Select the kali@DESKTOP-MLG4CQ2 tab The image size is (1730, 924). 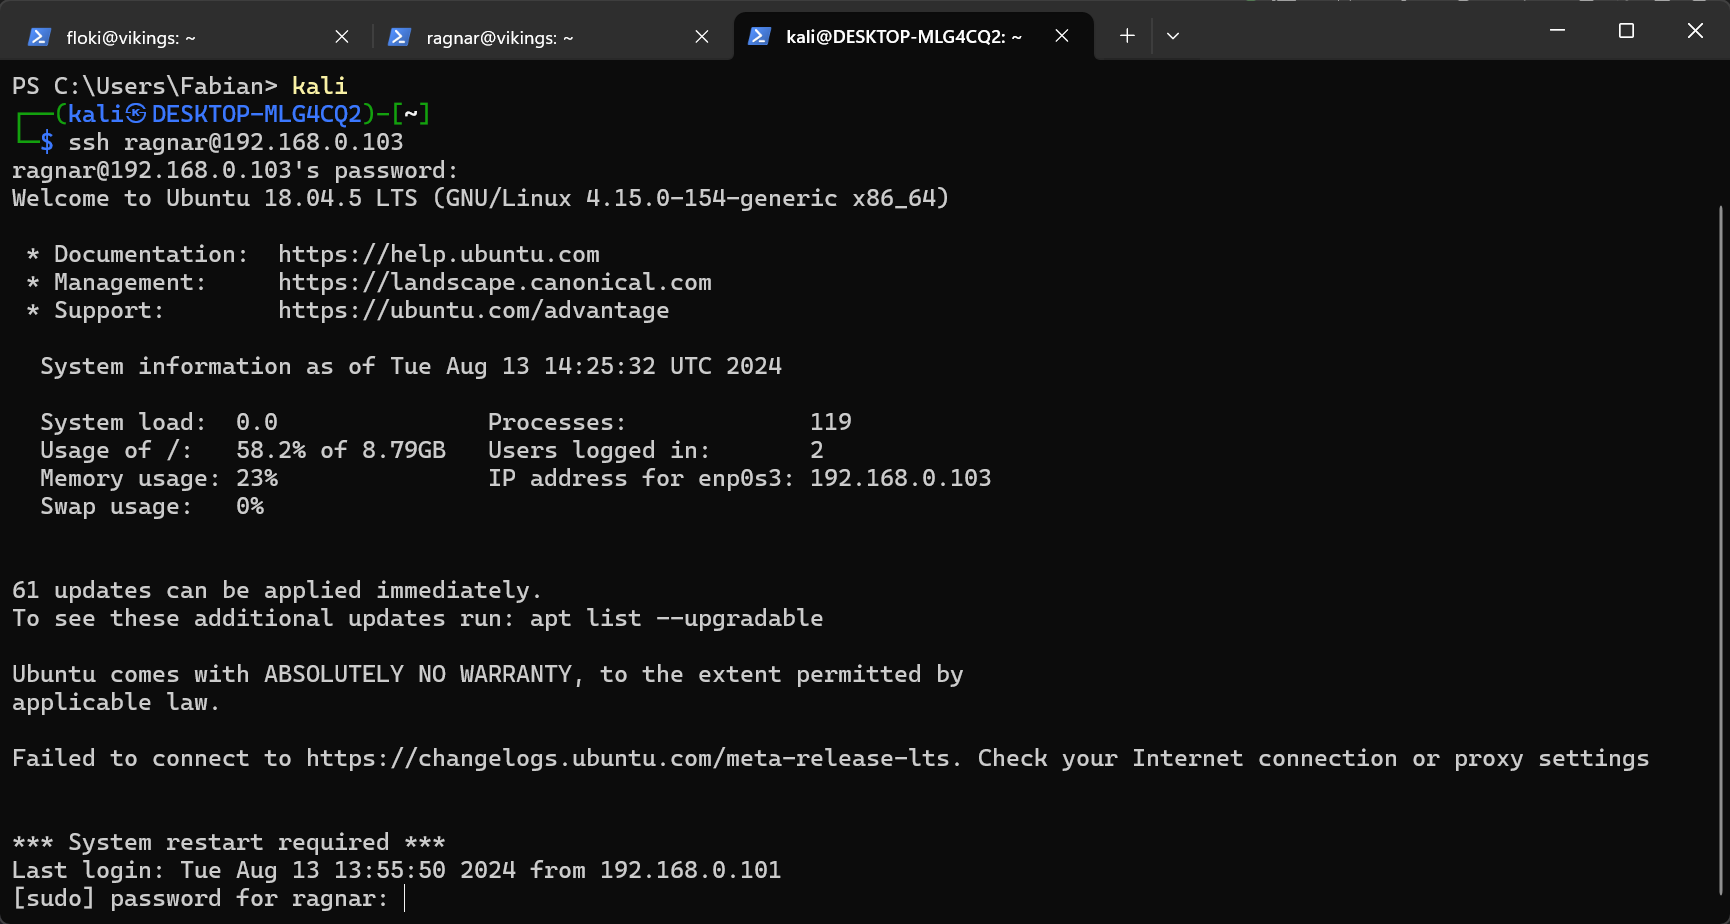(x=913, y=37)
